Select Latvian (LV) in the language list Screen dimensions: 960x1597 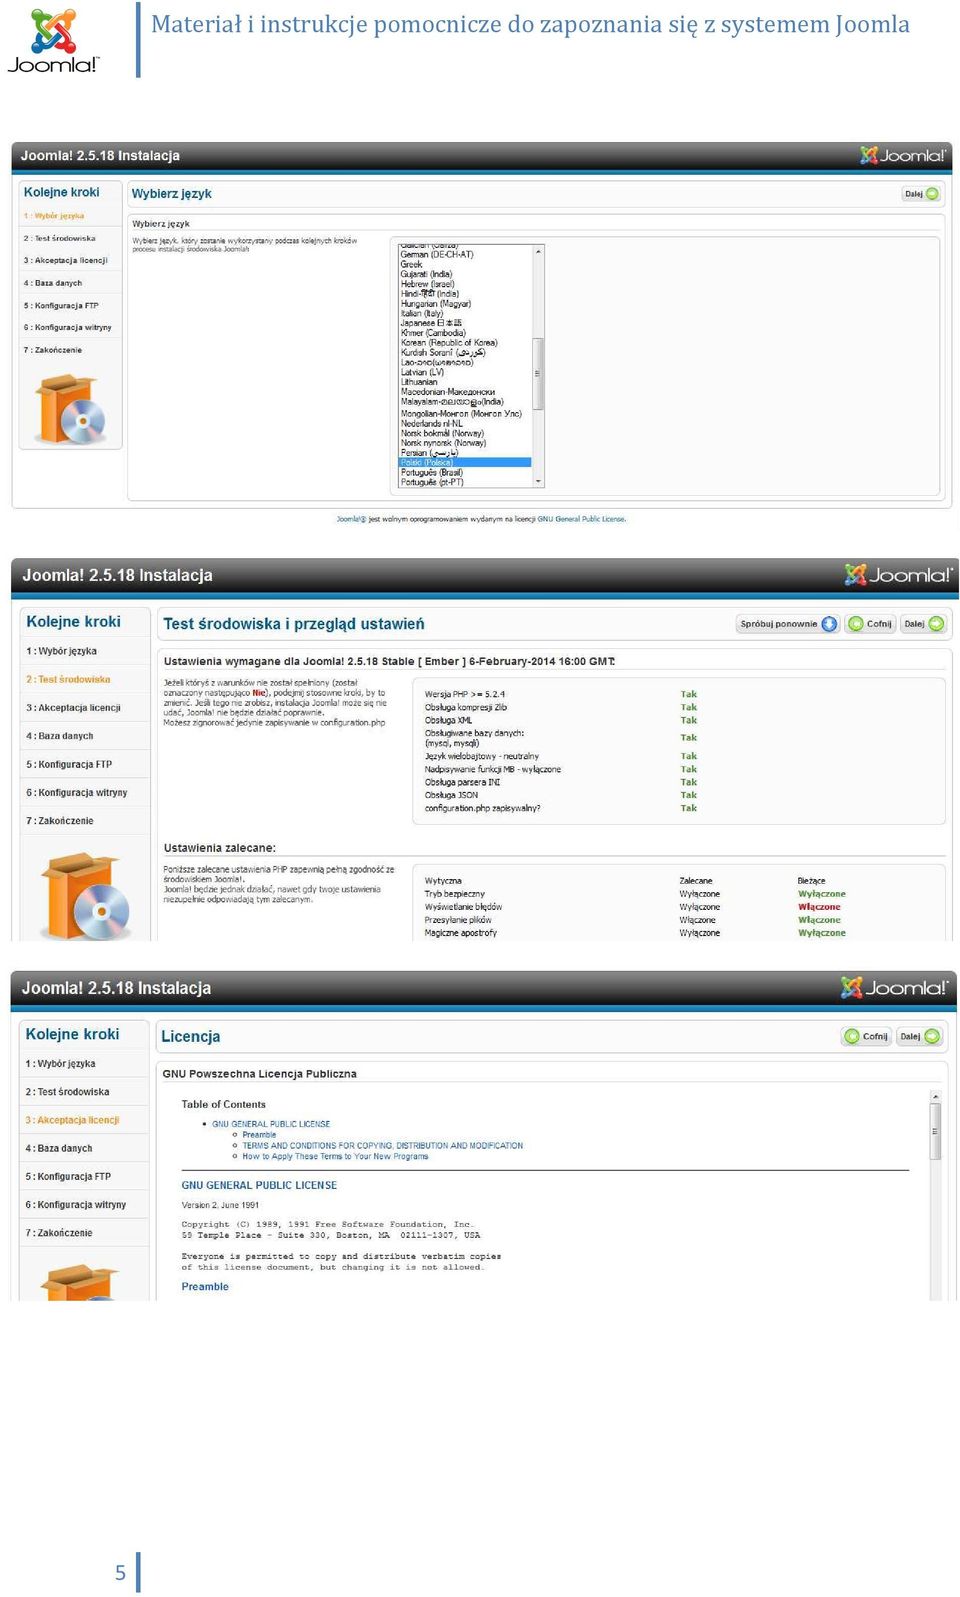422,372
